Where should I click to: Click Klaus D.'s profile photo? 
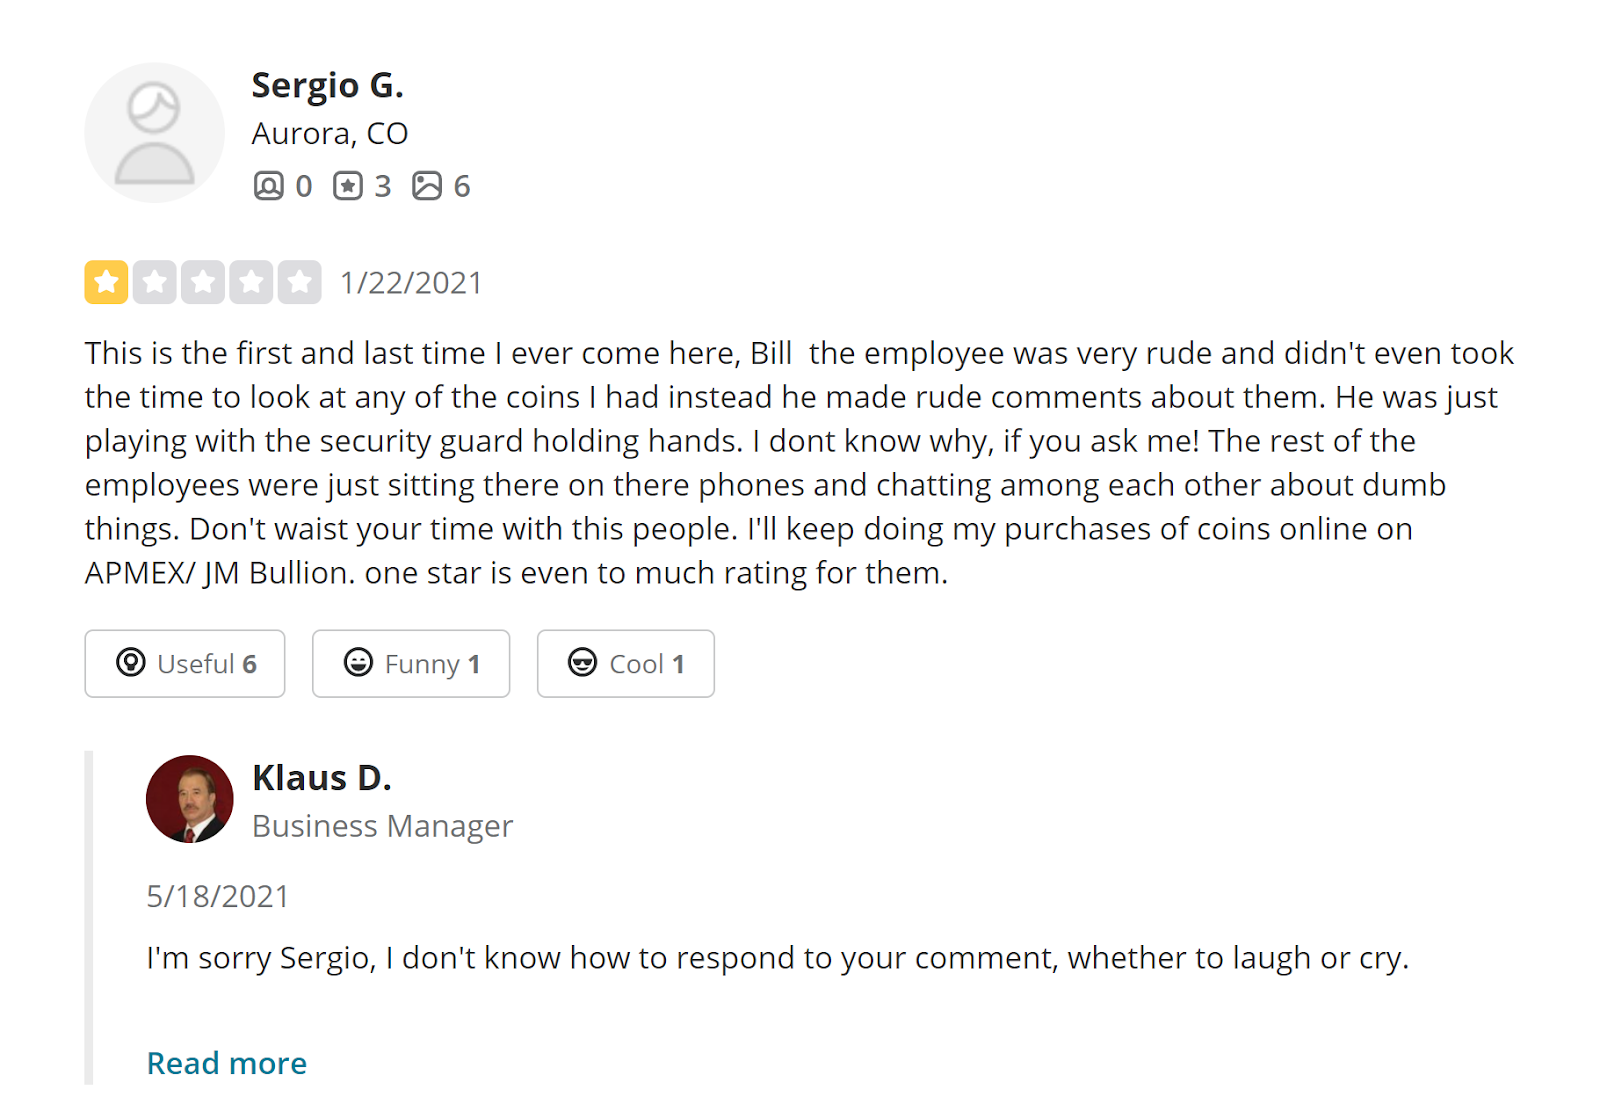click(190, 799)
